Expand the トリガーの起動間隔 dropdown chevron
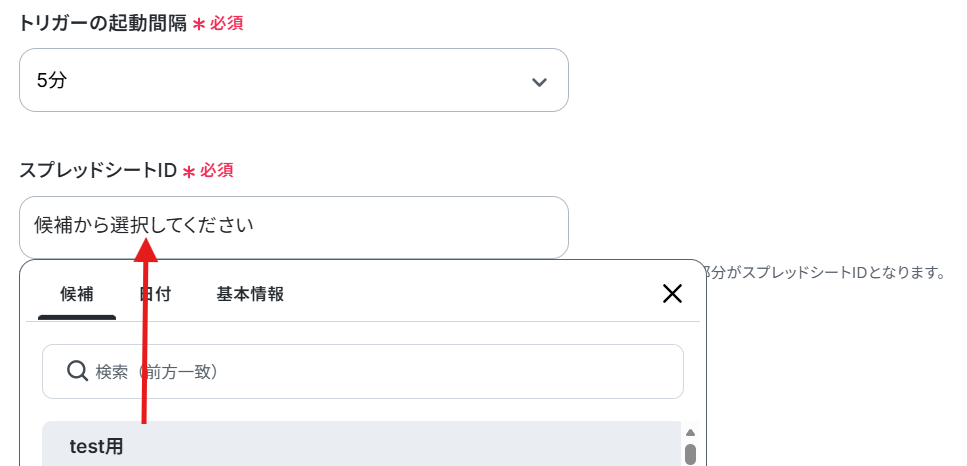Image resolution: width=967 pixels, height=466 pixels. (539, 81)
